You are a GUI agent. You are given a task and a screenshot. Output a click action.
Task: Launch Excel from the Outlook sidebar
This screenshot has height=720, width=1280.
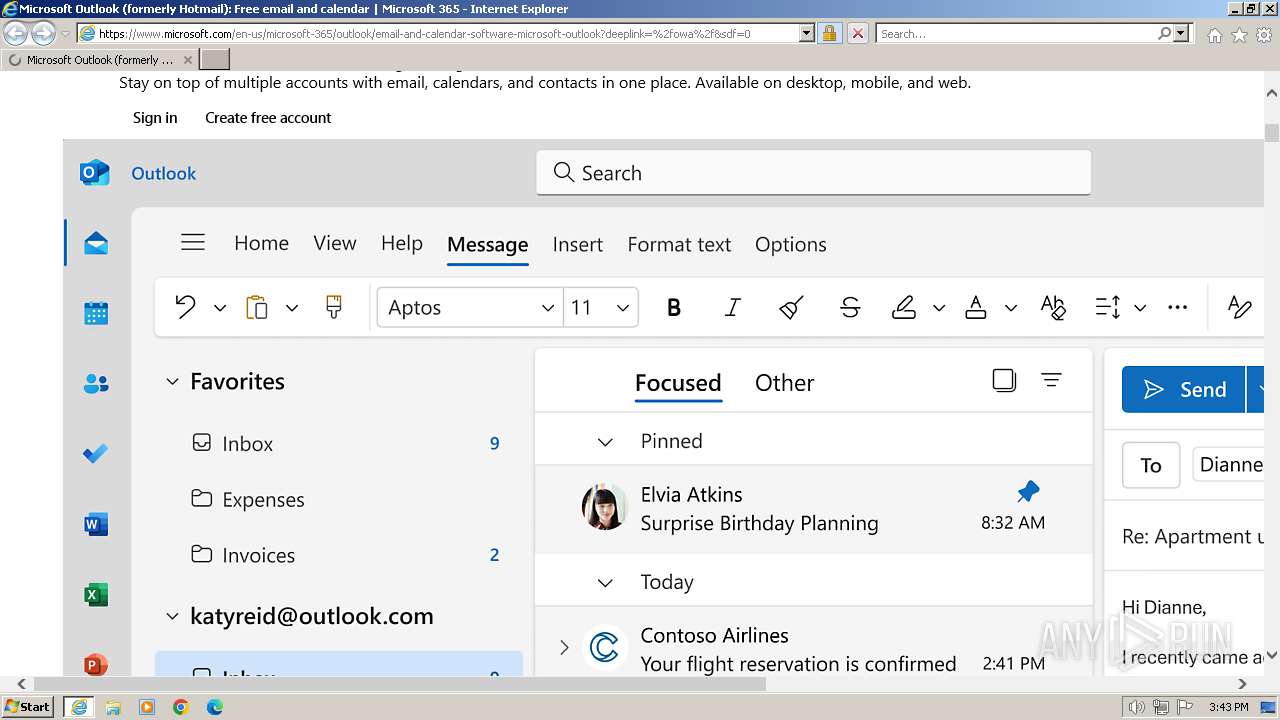[96, 595]
